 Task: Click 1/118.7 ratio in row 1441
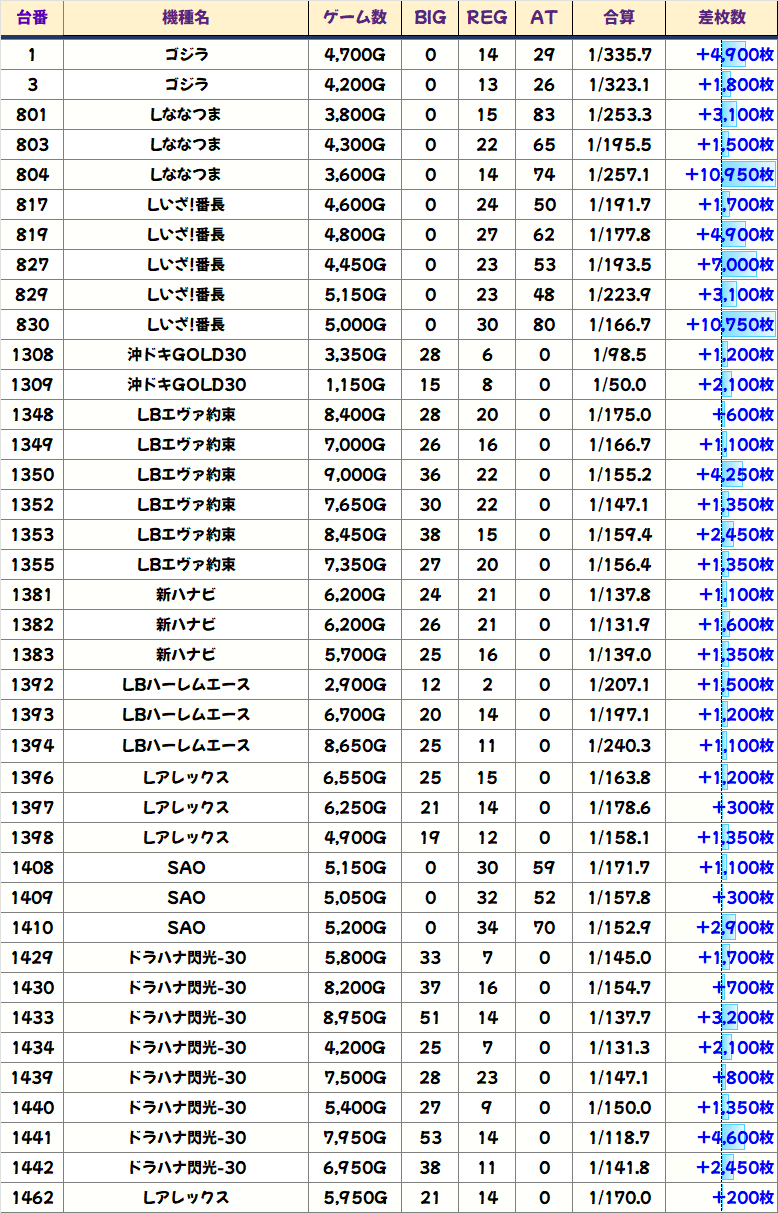619,1137
